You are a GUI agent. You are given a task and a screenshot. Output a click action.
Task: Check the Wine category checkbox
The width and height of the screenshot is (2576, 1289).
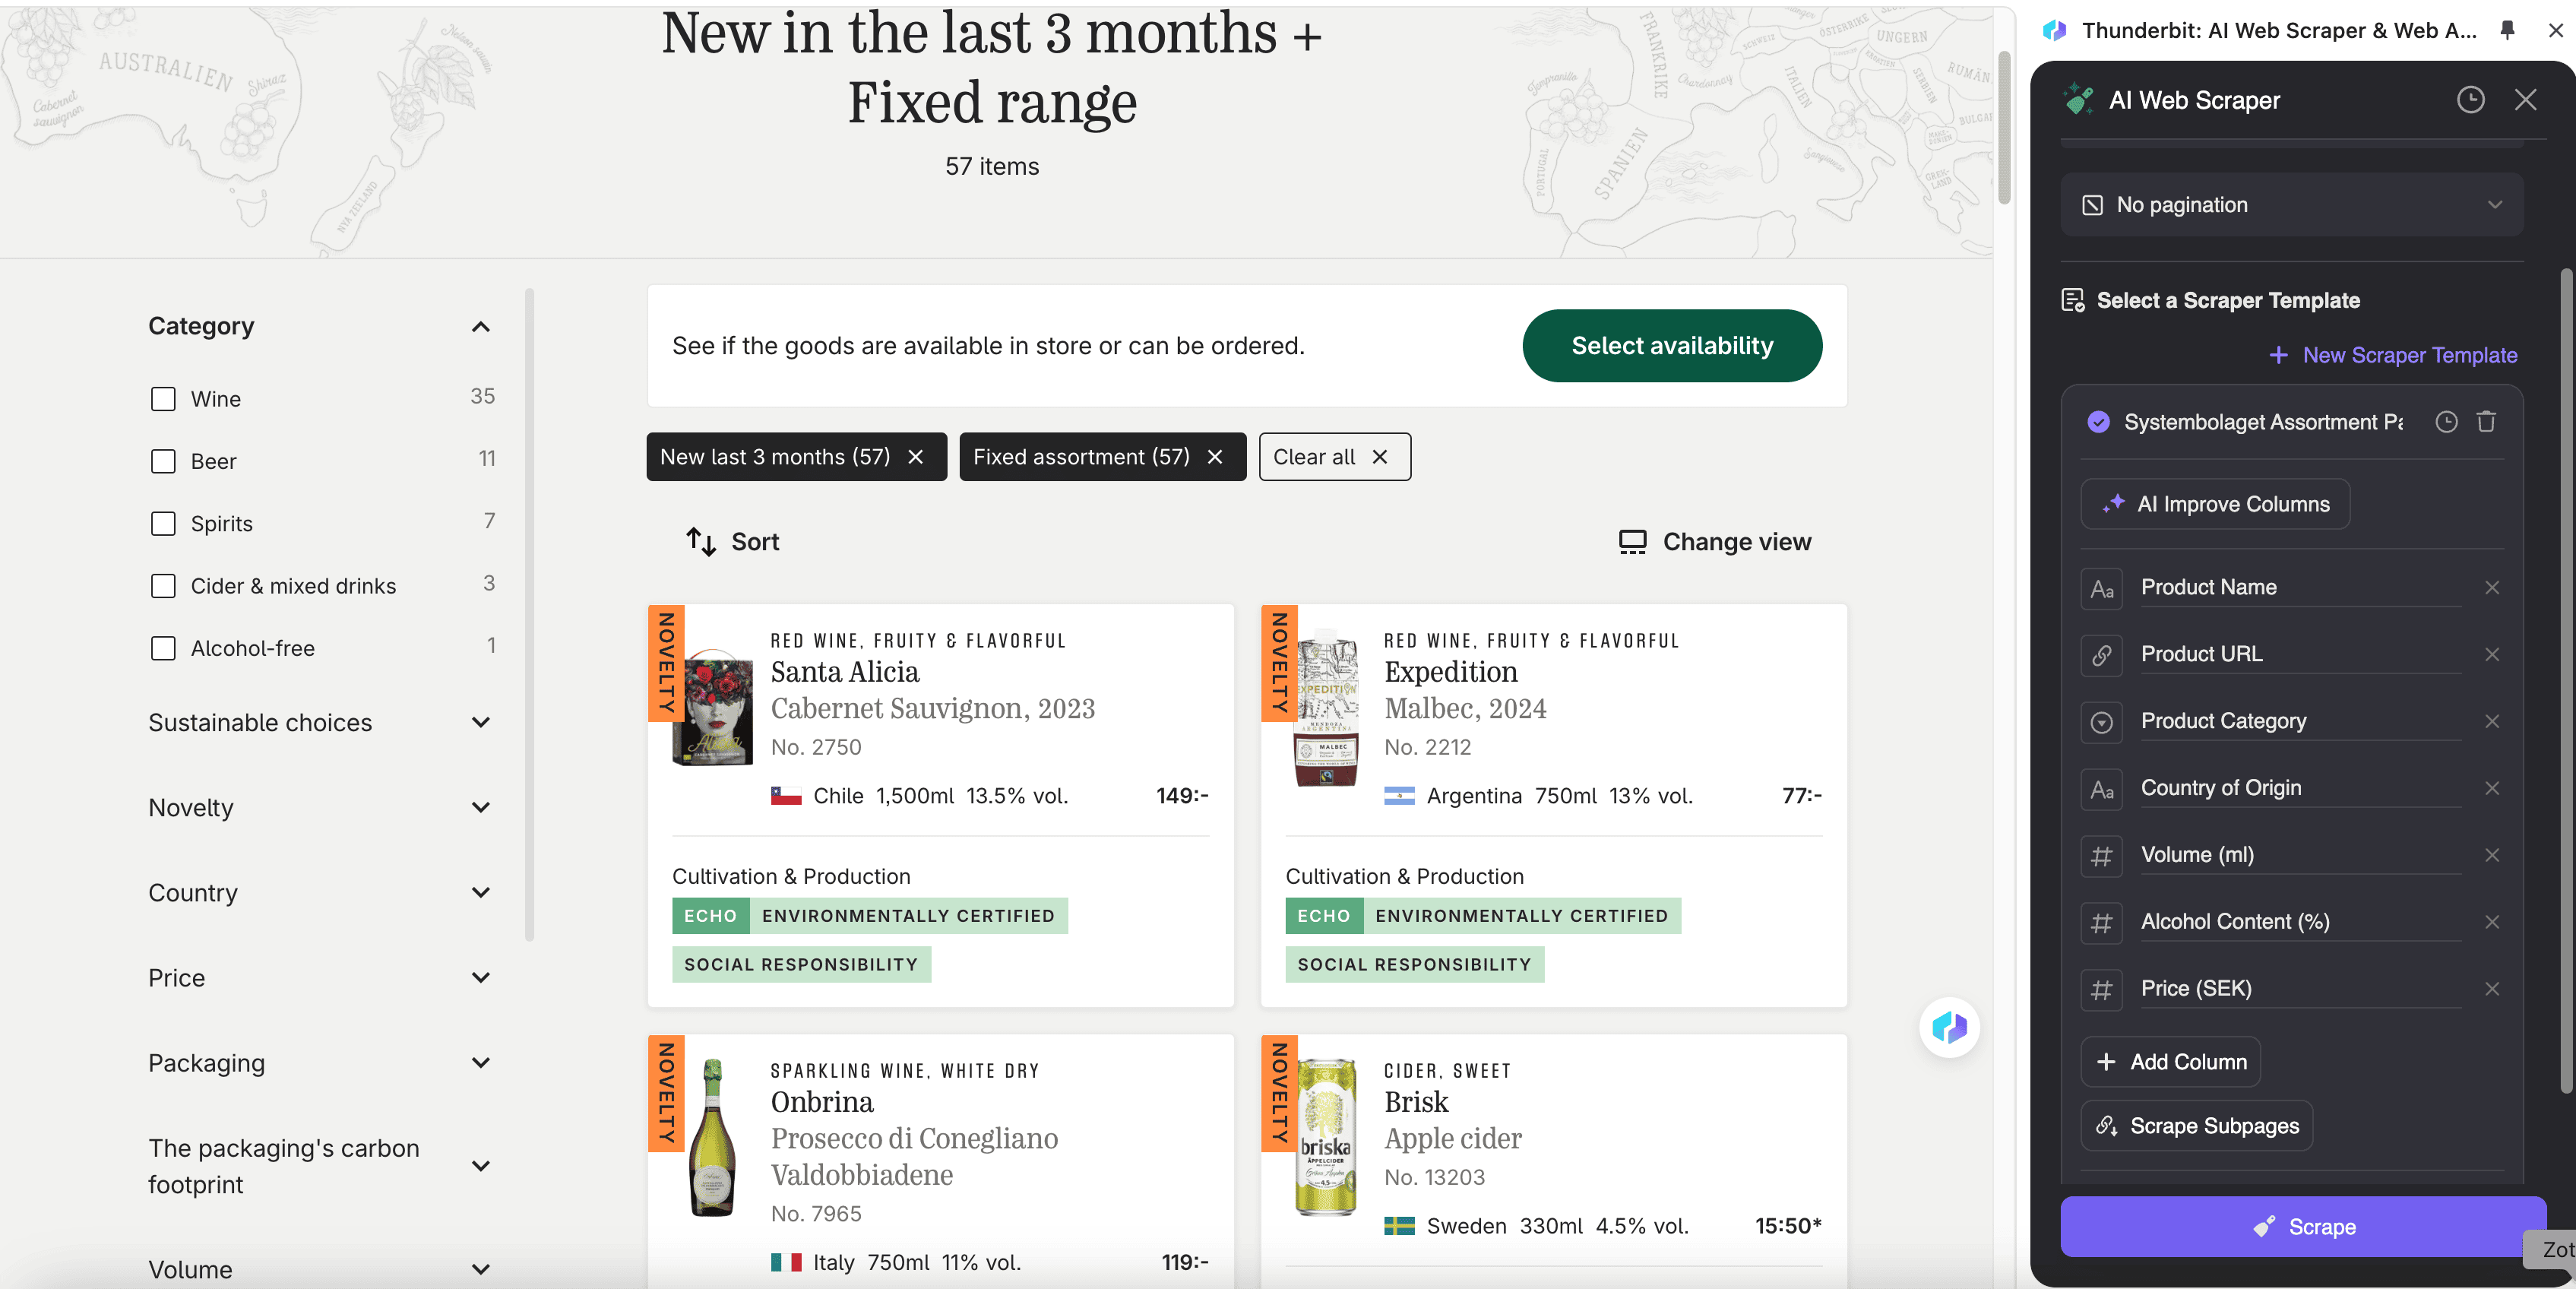[x=163, y=399]
